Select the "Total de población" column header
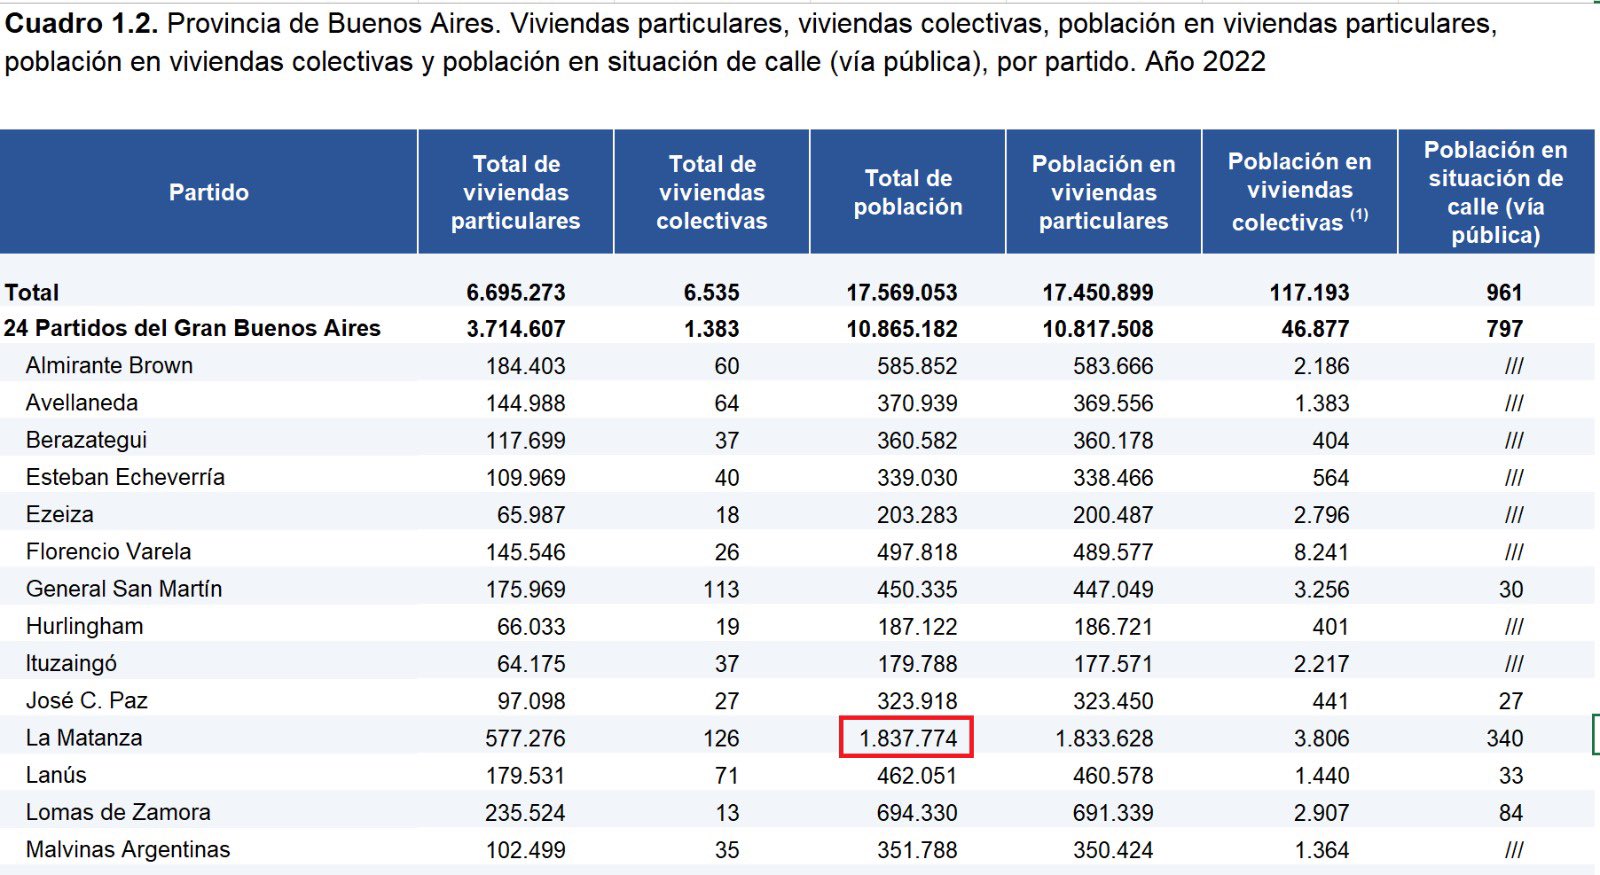The width and height of the screenshot is (1600, 875). pyautogui.click(x=907, y=192)
